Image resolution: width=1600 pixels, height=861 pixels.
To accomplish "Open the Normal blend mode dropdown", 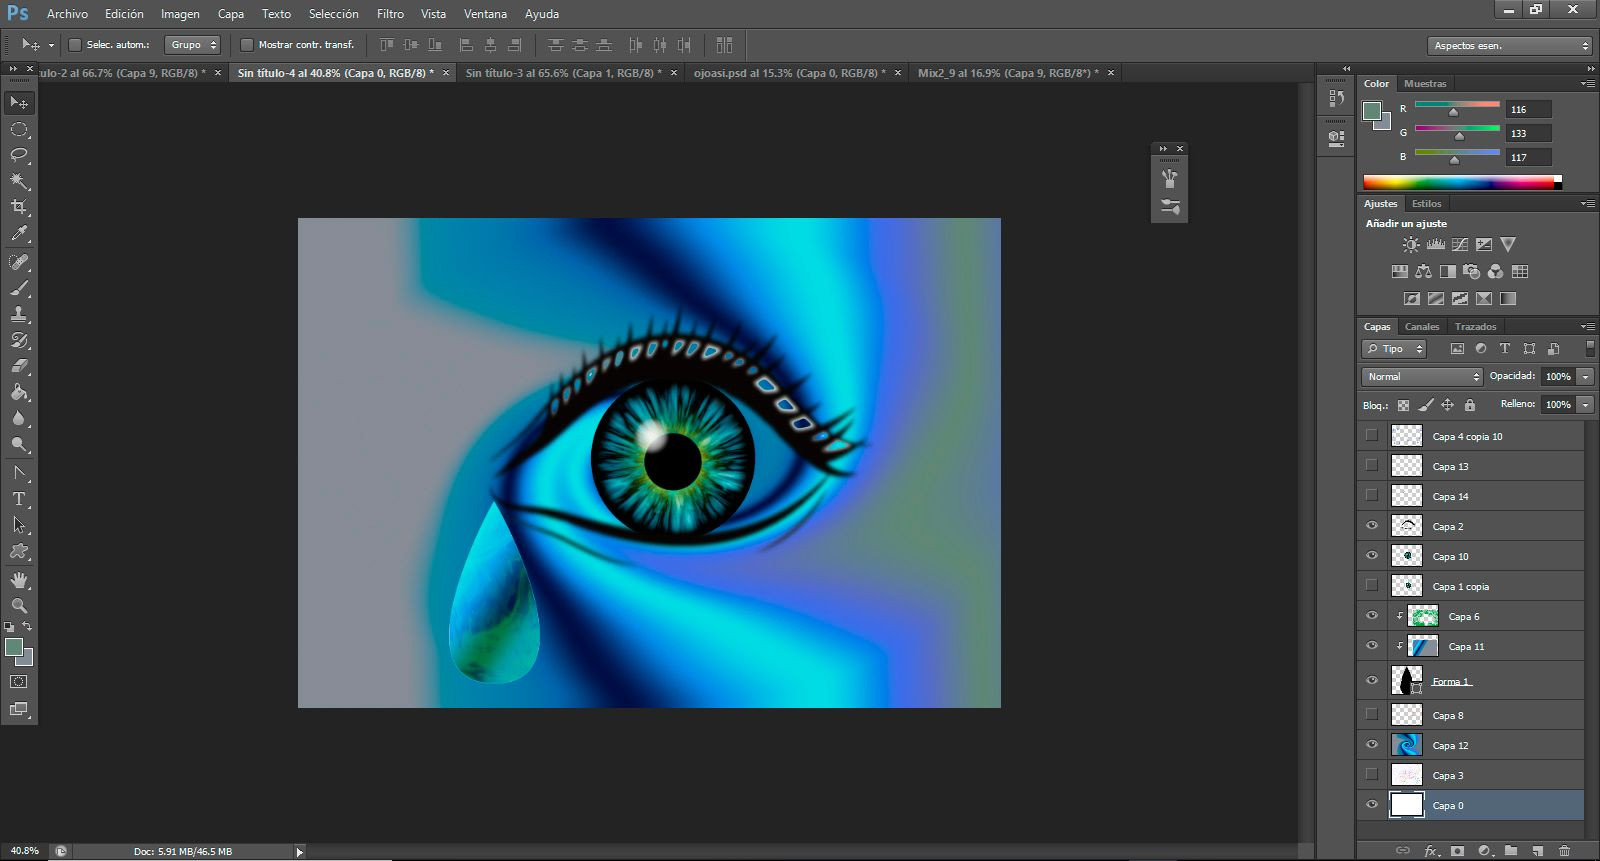I will click(x=1422, y=377).
